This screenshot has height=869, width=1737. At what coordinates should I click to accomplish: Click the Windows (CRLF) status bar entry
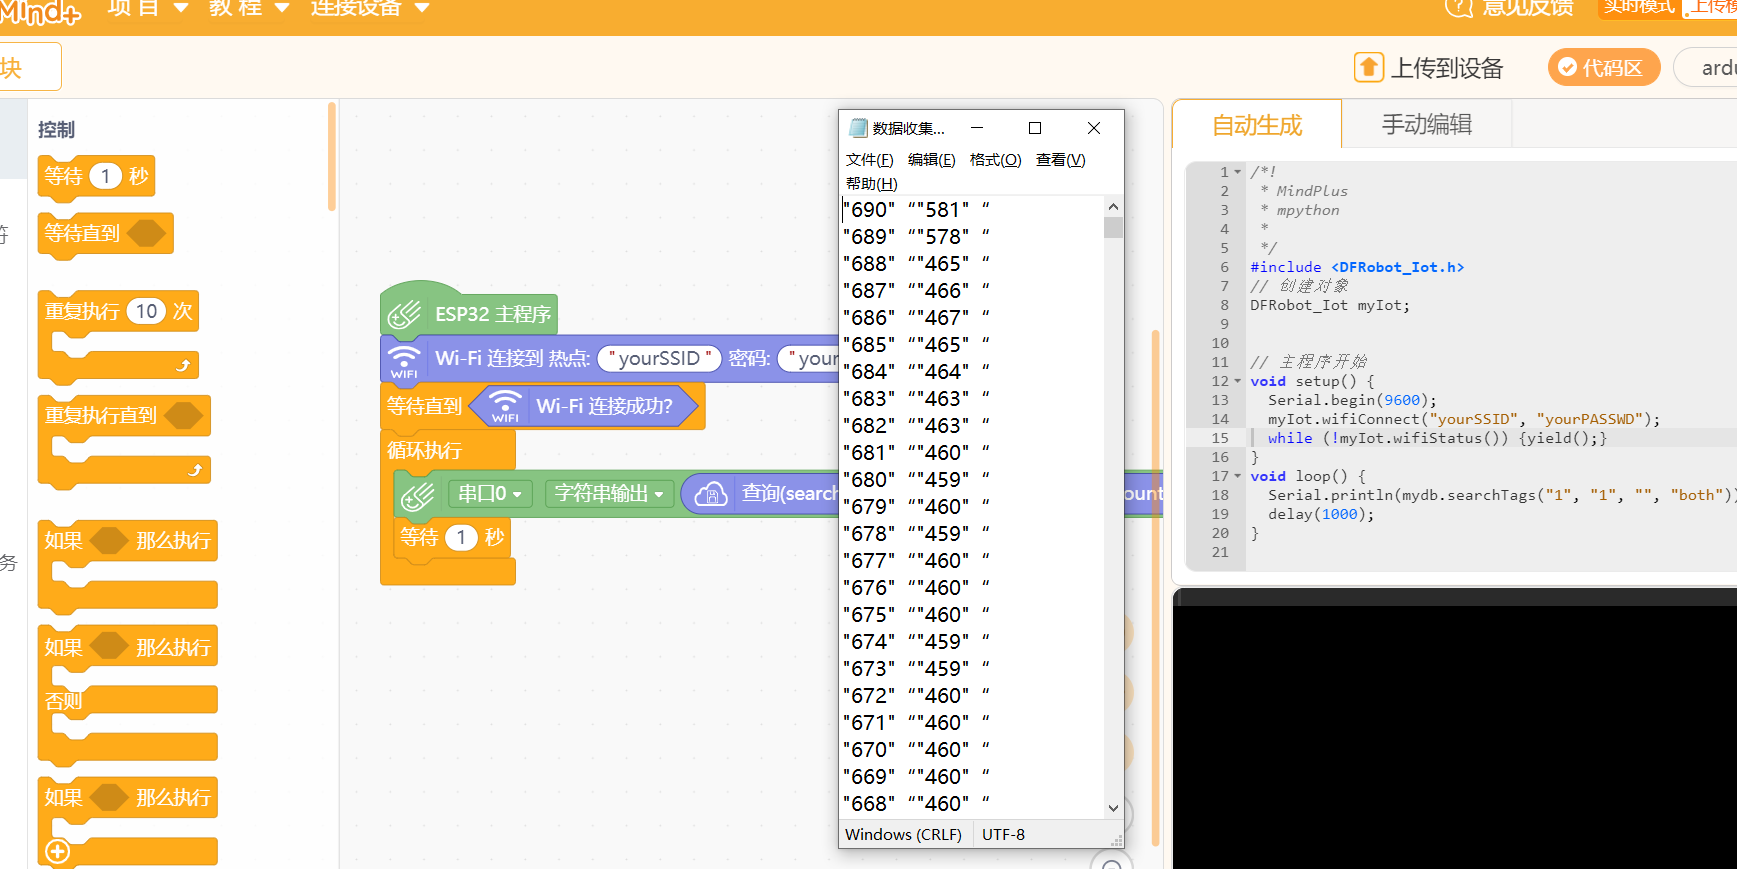click(x=903, y=834)
